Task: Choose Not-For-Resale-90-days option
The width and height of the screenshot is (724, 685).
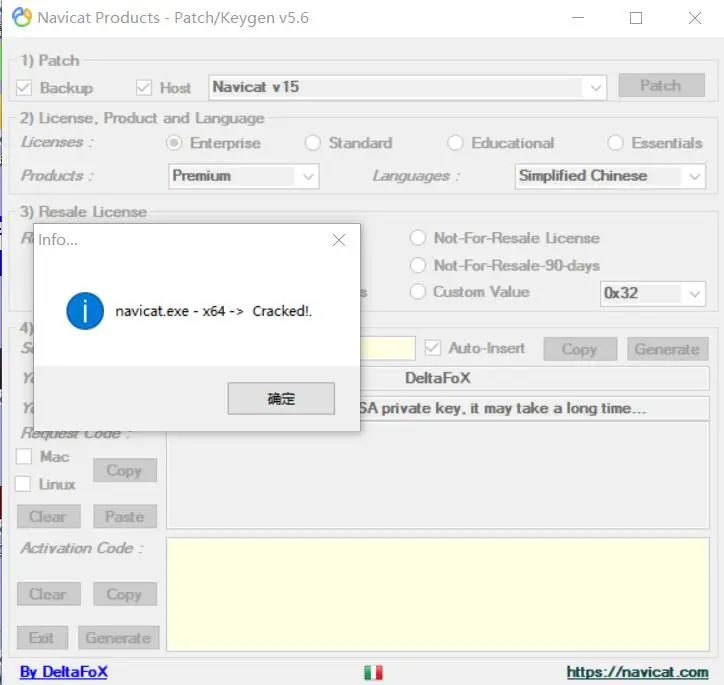Action: (x=418, y=265)
